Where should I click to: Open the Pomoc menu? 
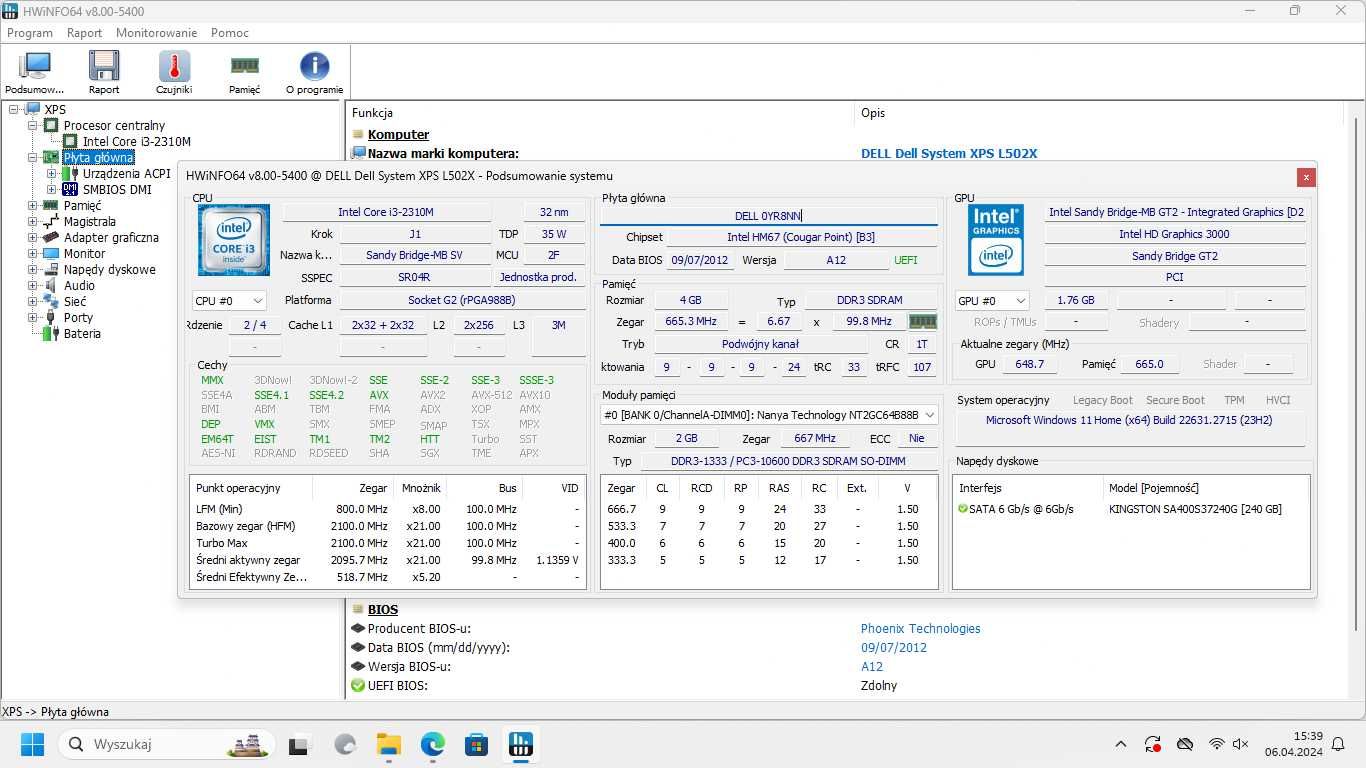pyautogui.click(x=230, y=33)
